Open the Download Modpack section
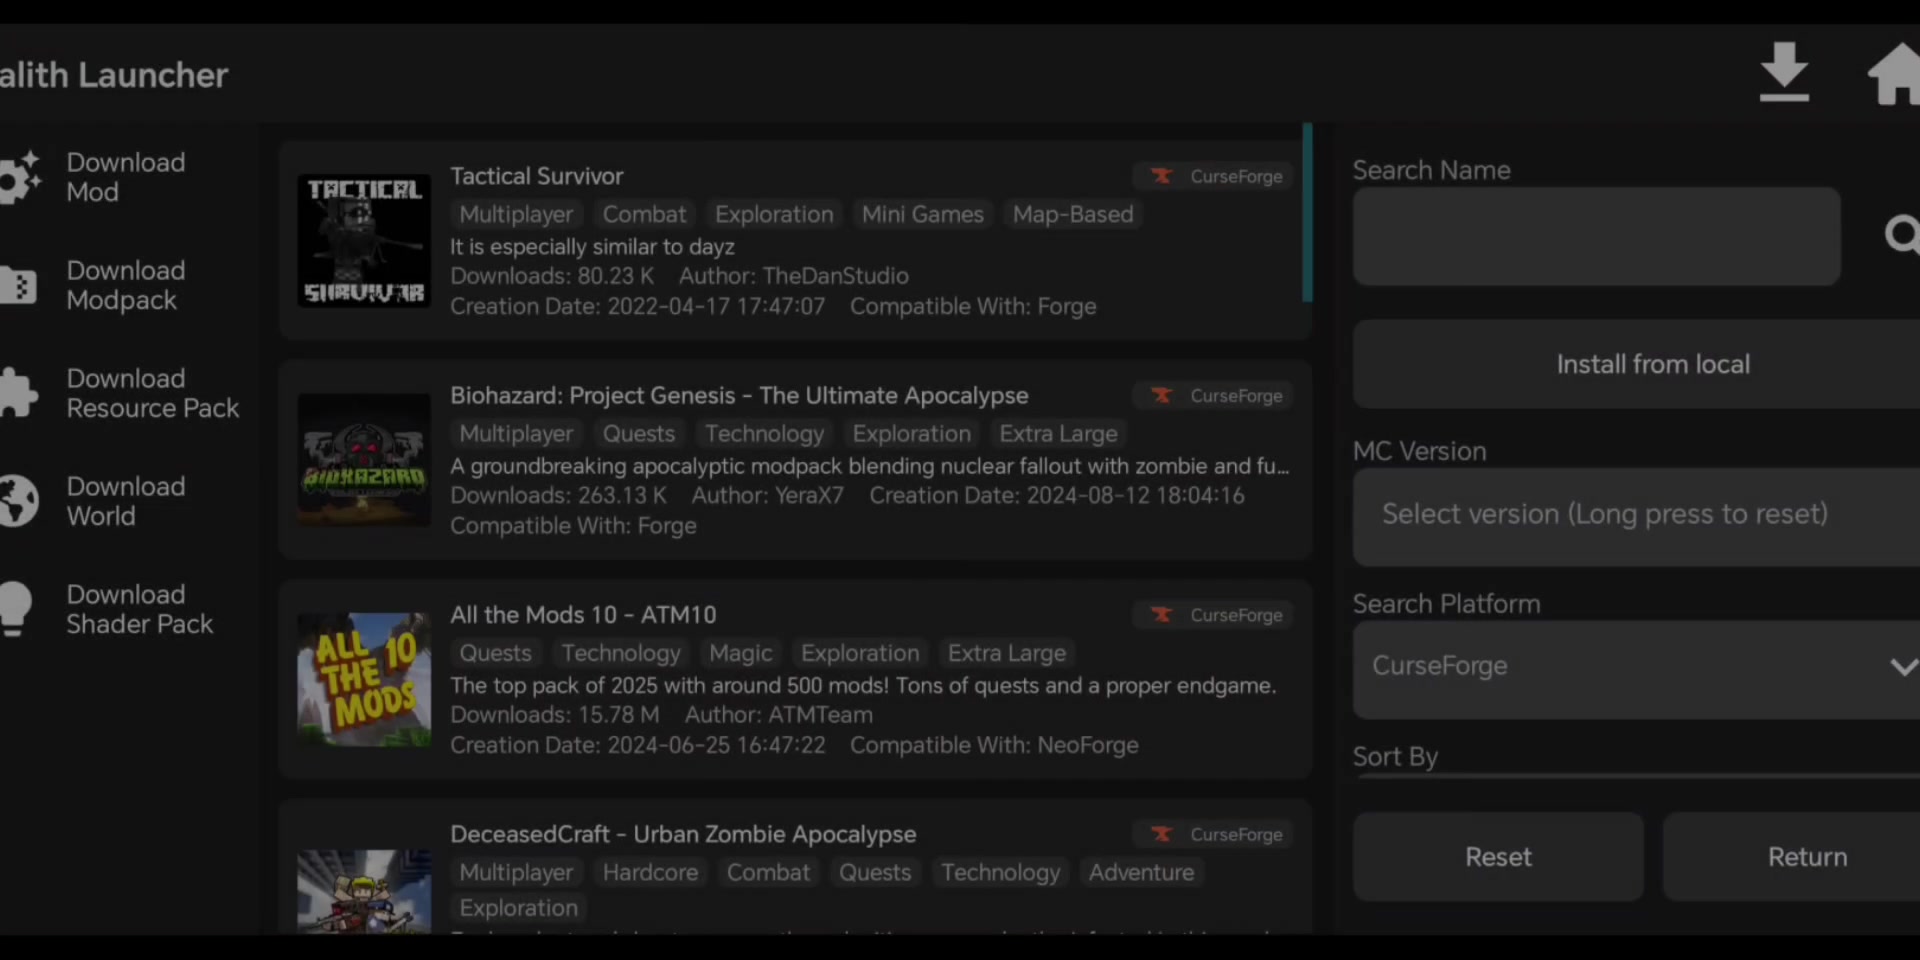The width and height of the screenshot is (1920, 960). pyautogui.click(x=126, y=285)
